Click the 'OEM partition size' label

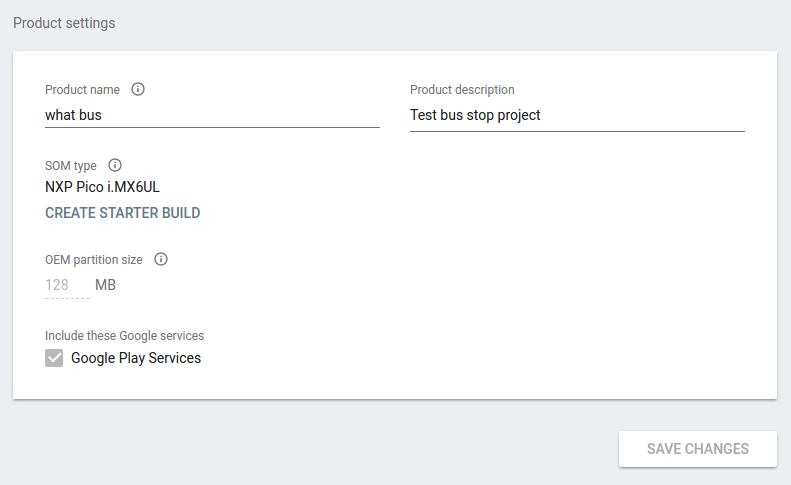[x=94, y=260]
